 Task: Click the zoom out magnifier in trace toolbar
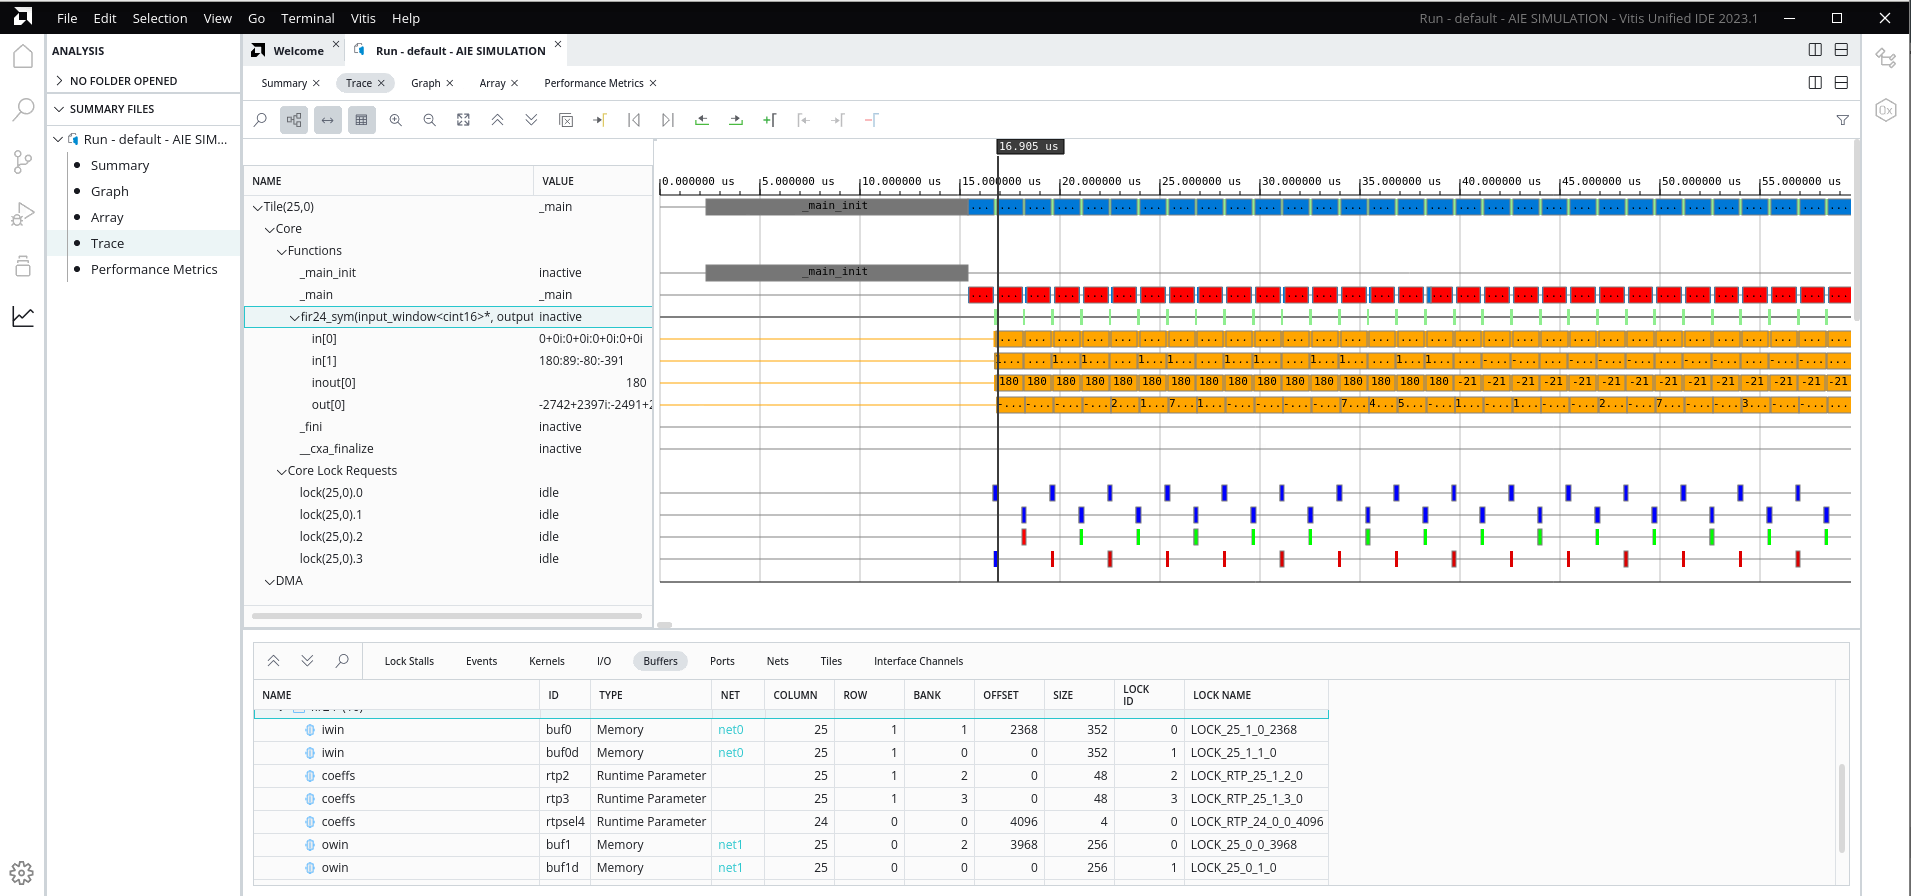point(430,120)
